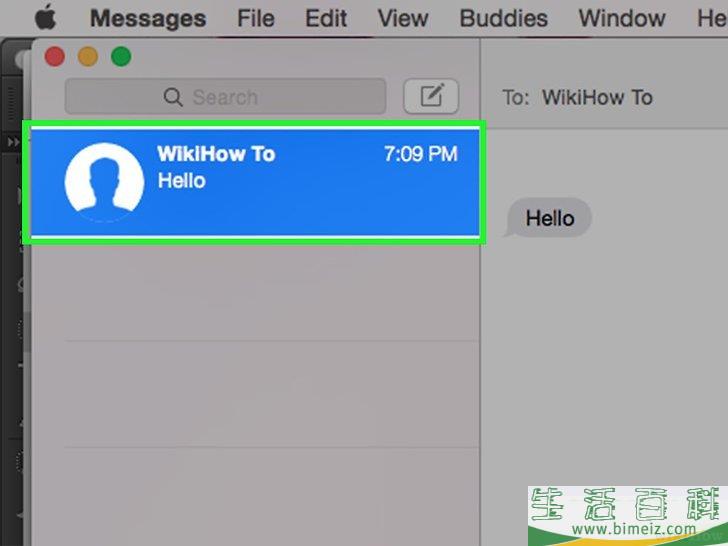Open the File menu

[255, 19]
